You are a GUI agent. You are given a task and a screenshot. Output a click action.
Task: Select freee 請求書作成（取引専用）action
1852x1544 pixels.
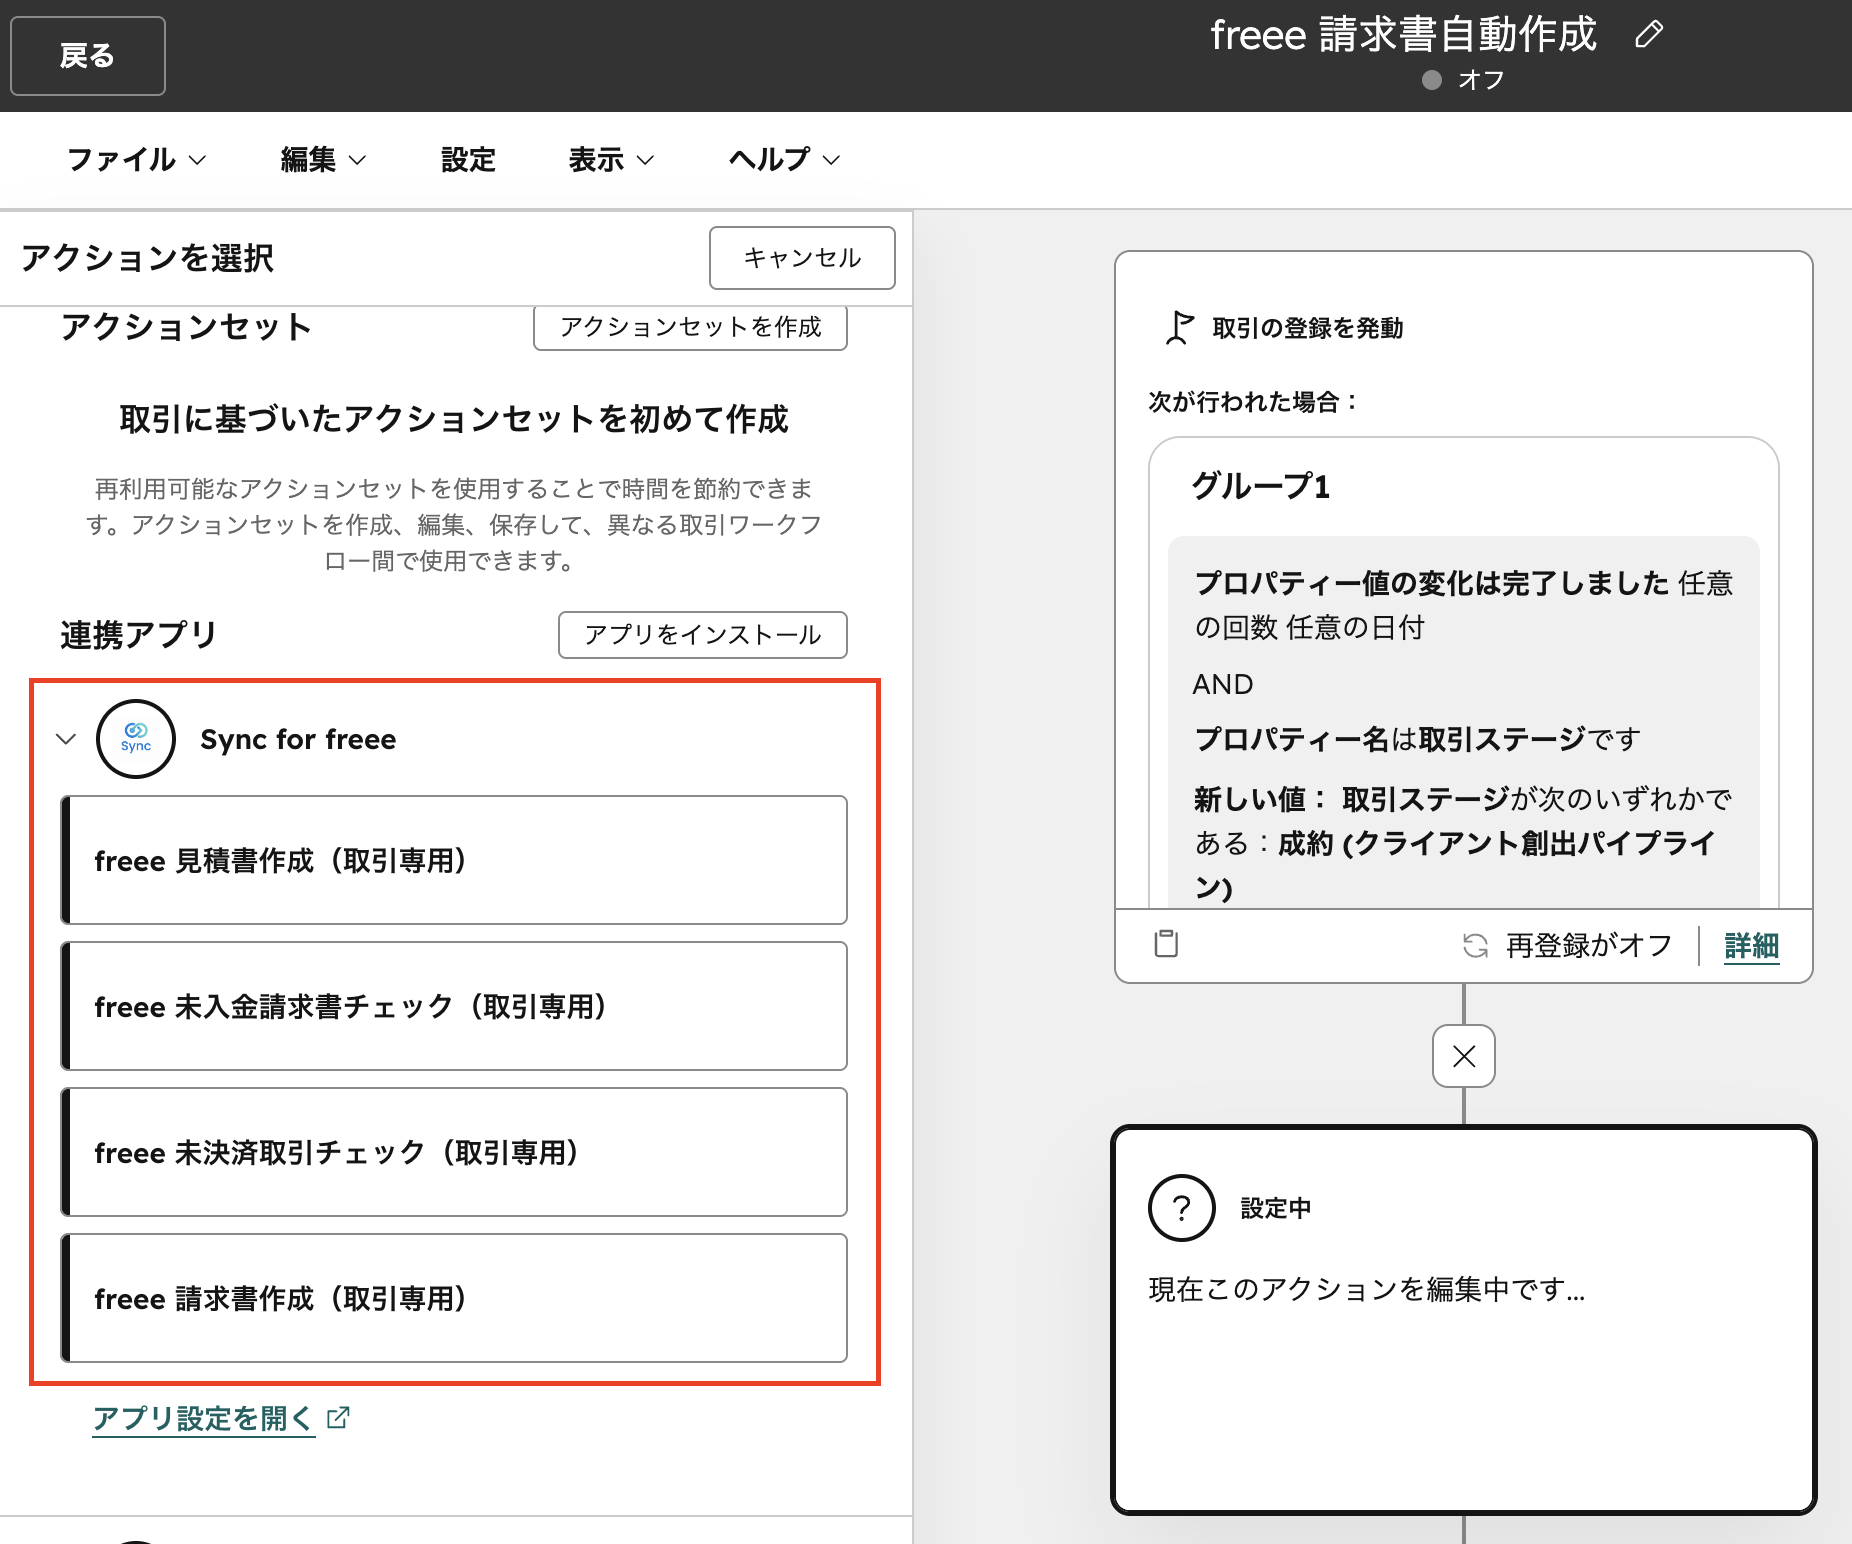pyautogui.click(x=454, y=1298)
